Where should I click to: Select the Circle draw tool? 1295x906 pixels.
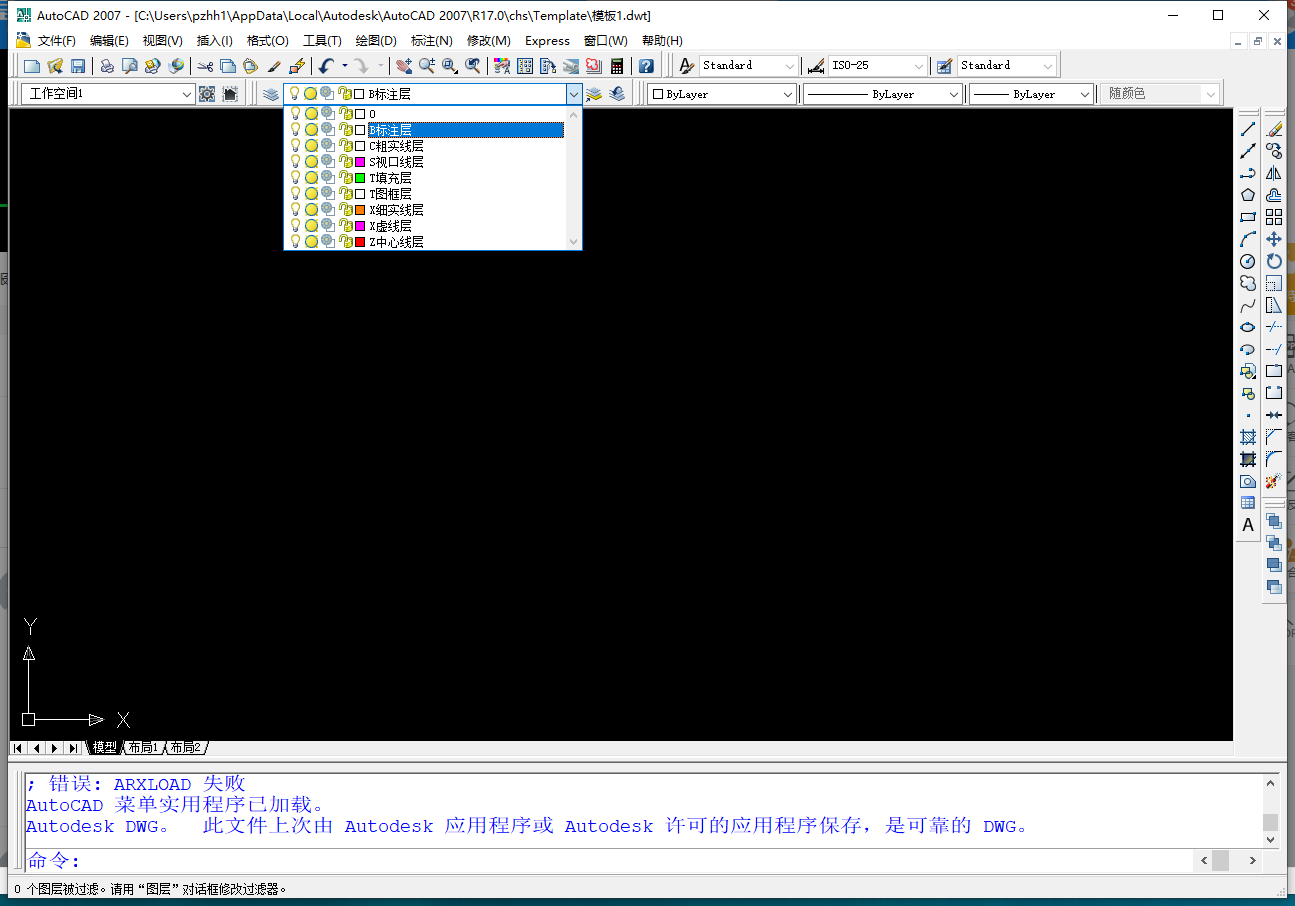[x=1248, y=261]
